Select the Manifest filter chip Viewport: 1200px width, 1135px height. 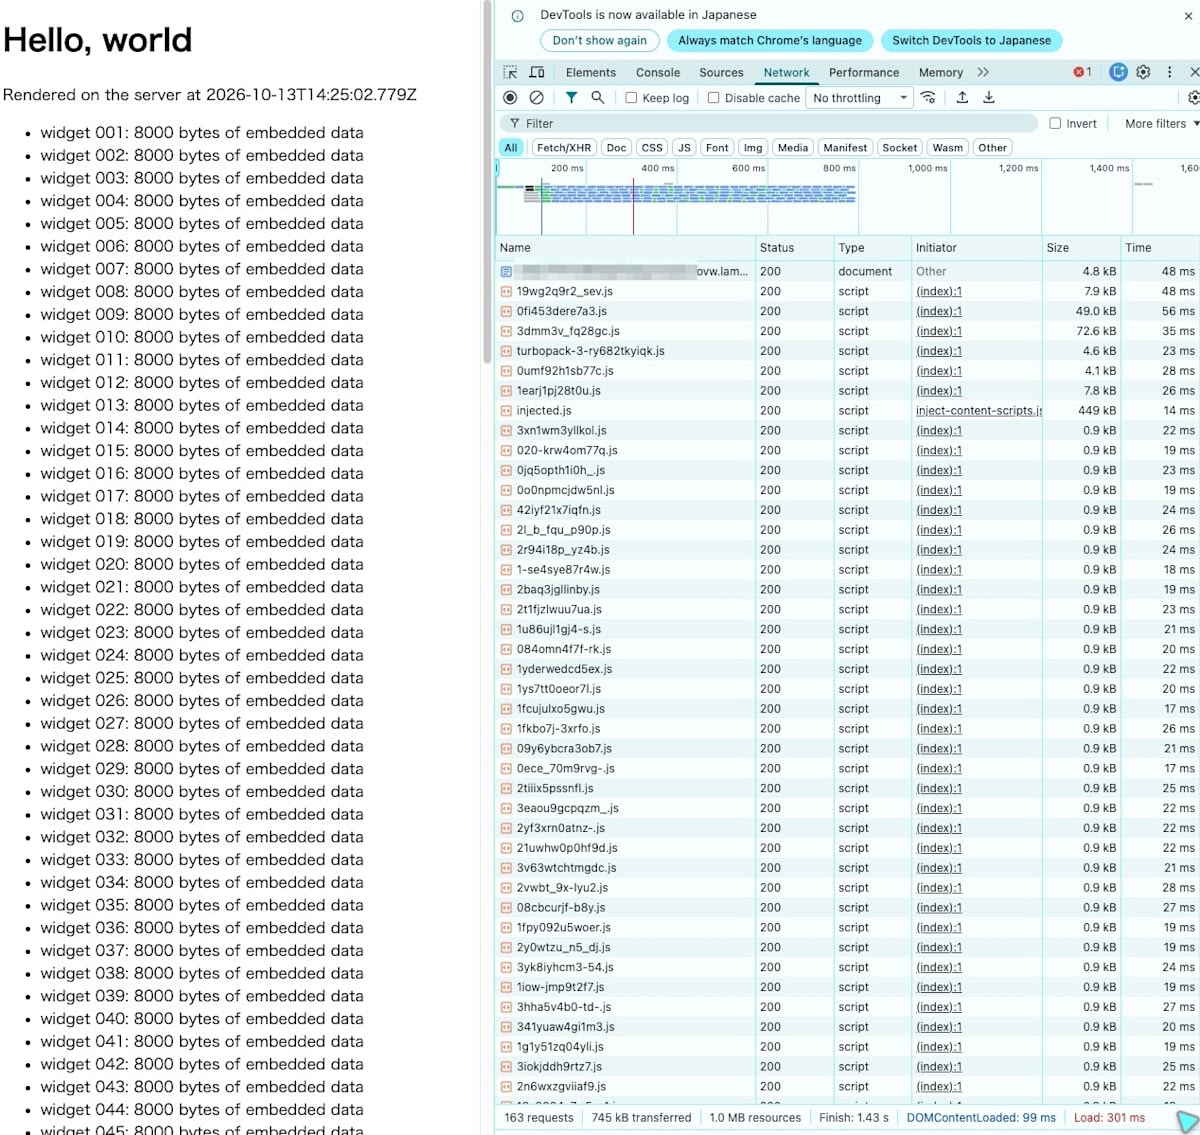(x=845, y=147)
